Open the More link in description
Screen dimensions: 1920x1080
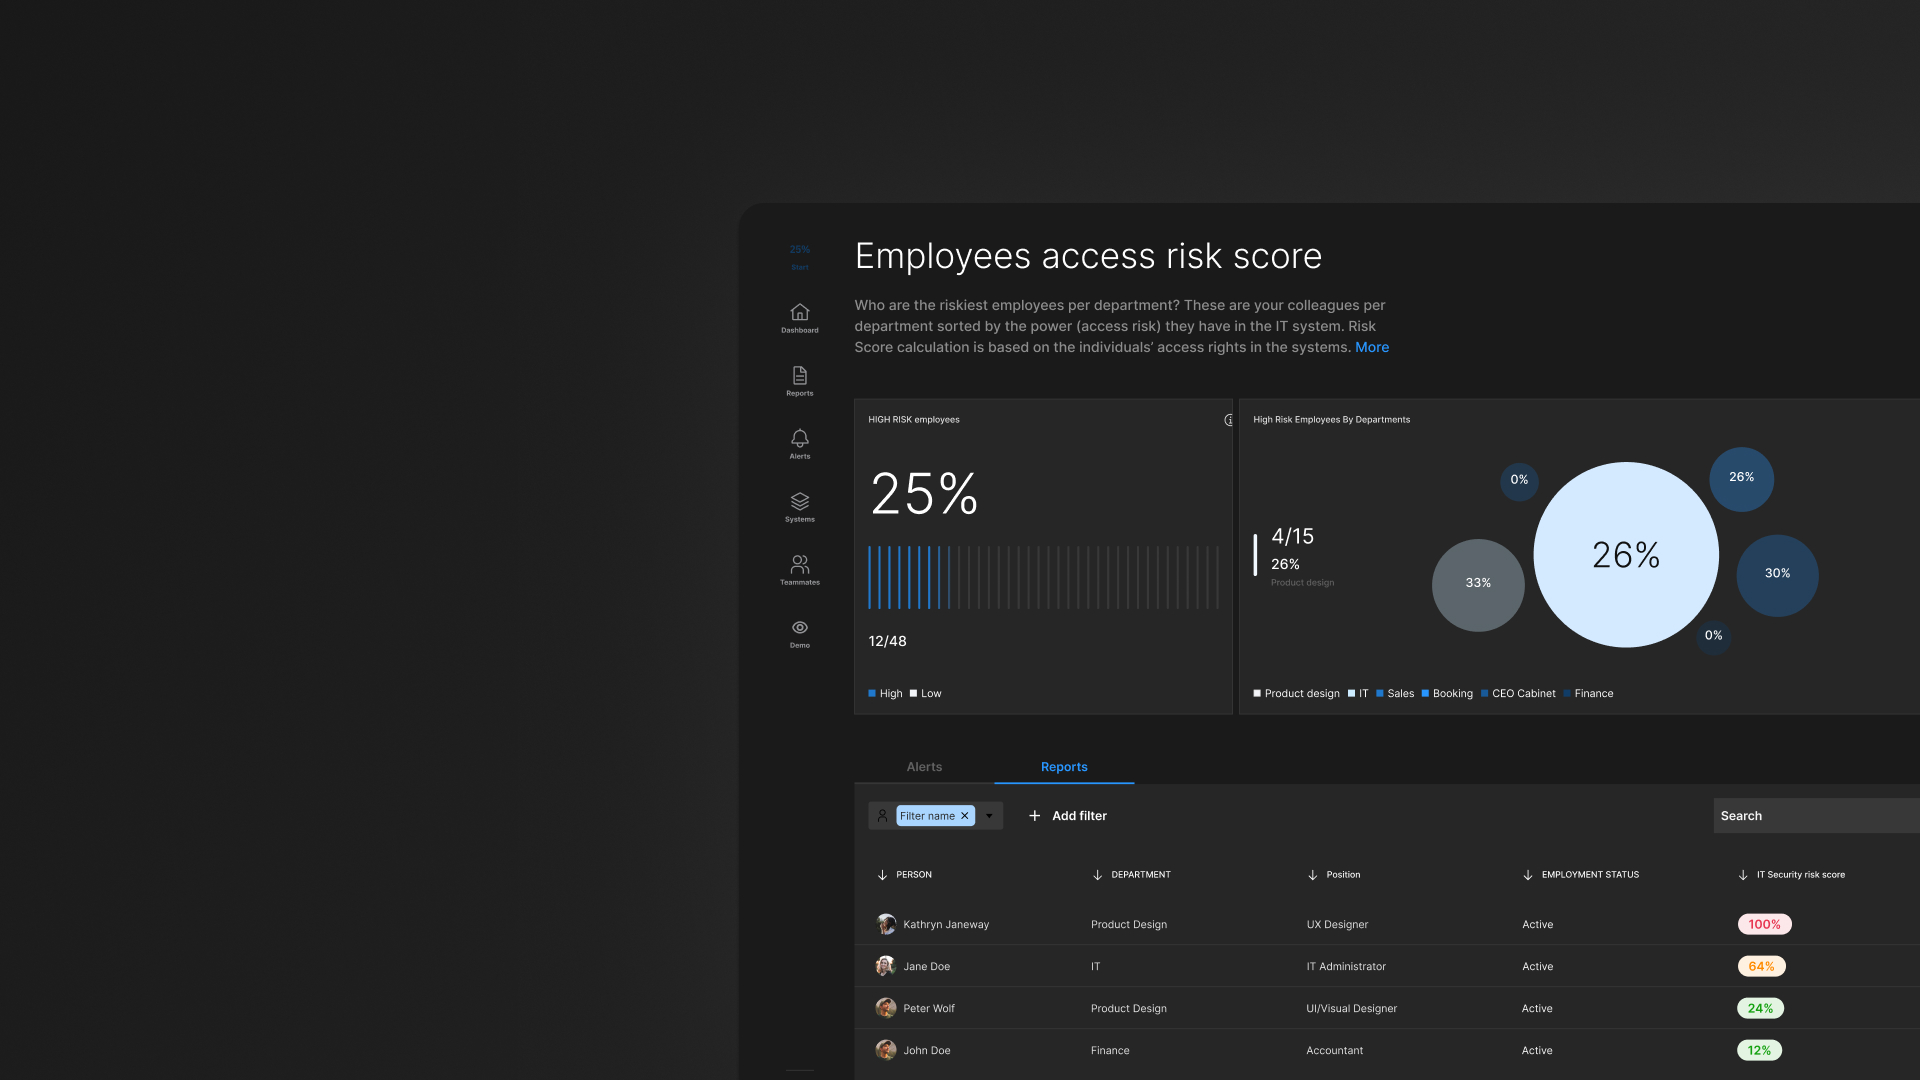pyautogui.click(x=1372, y=347)
